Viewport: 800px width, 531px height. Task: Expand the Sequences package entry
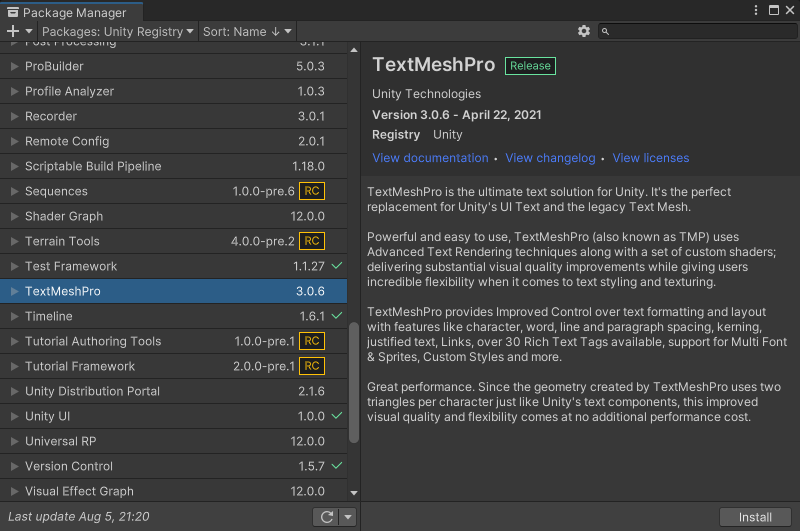14,191
